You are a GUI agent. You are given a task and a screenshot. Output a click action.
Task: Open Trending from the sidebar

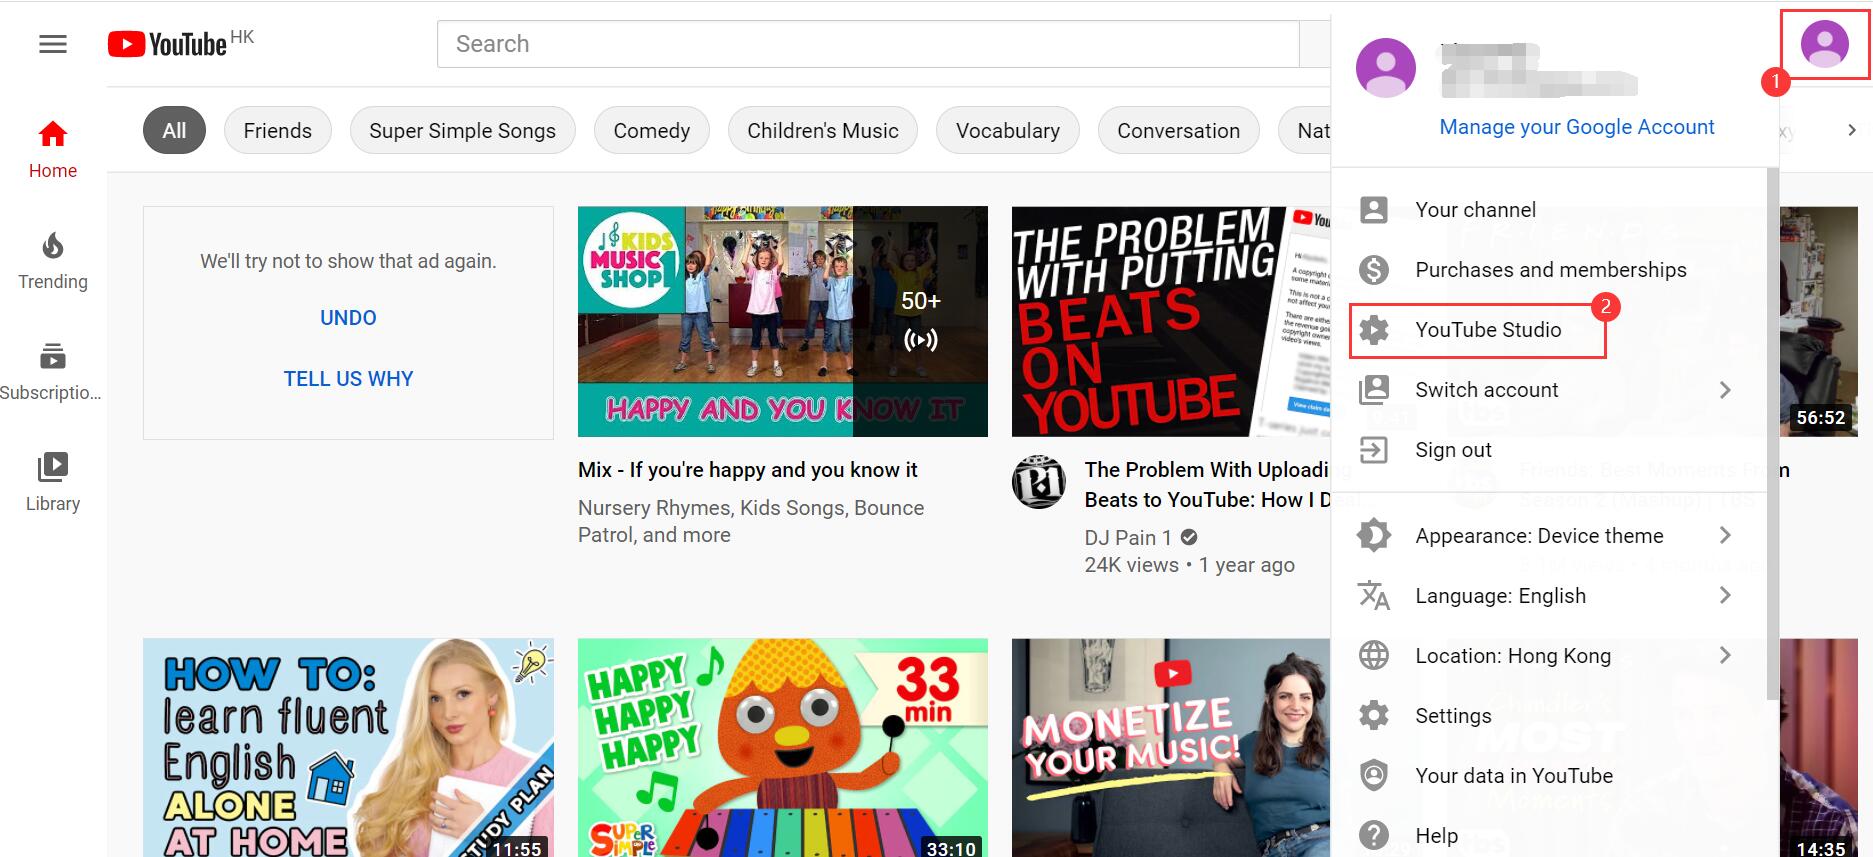[x=53, y=260]
